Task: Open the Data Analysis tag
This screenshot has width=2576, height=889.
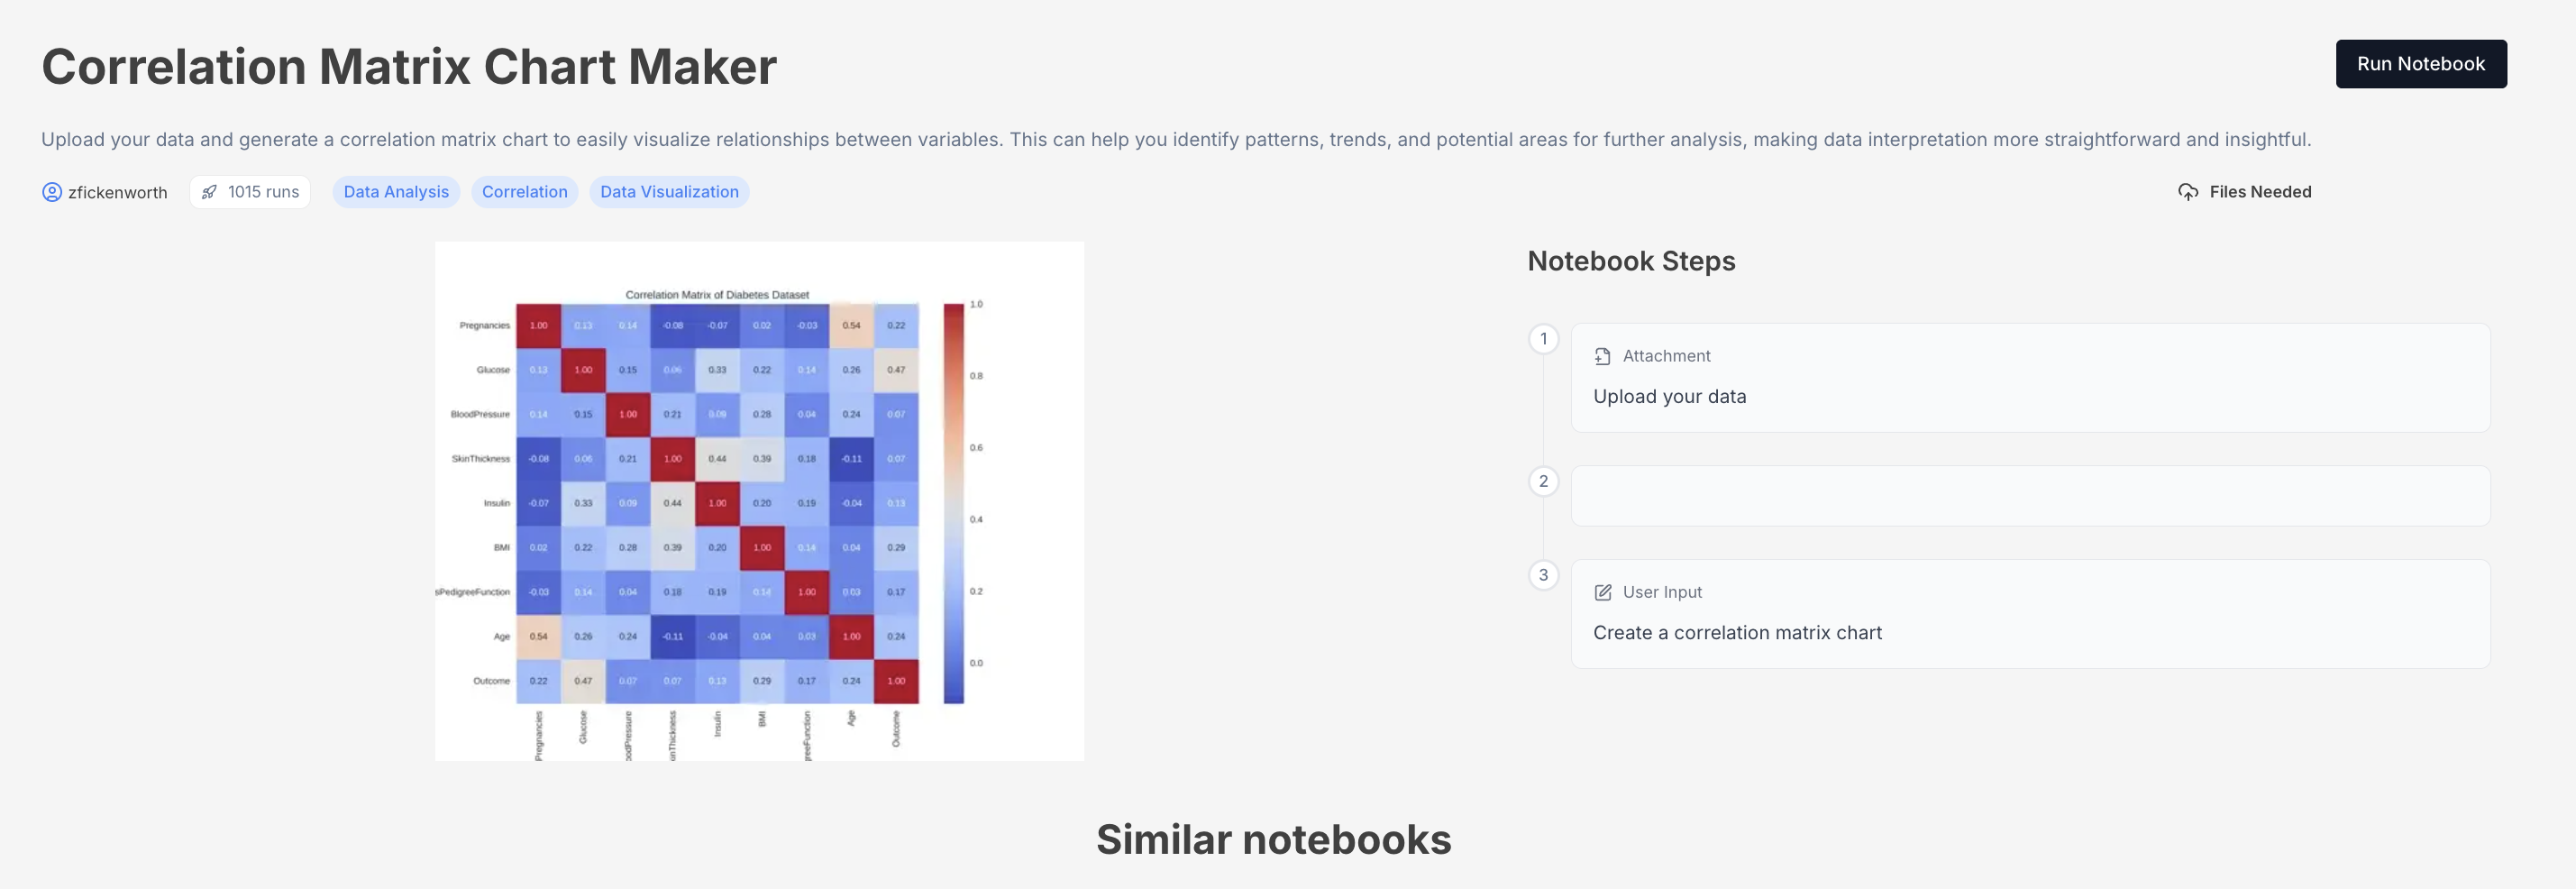Action: [x=396, y=192]
